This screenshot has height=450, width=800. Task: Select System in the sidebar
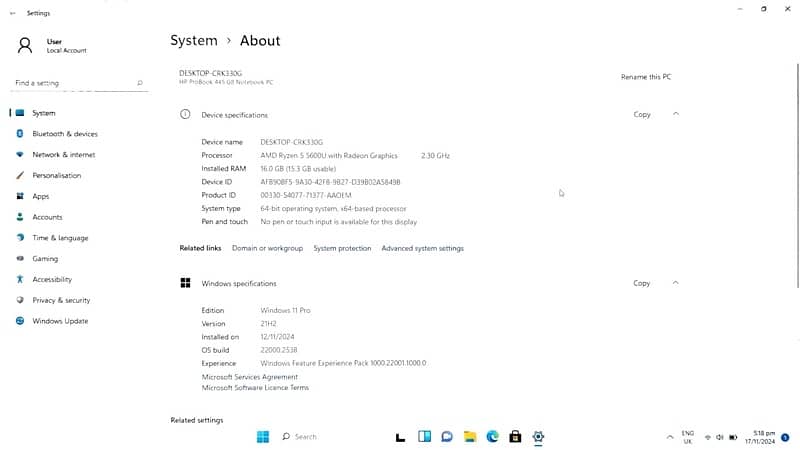44,113
